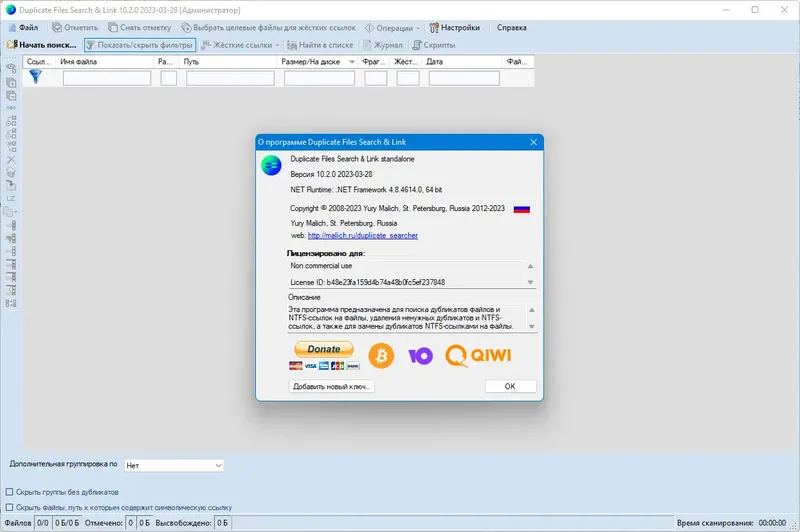The width and height of the screenshot is (800, 532).
Task: Click Снять отметку toolbar item
Action: point(139,28)
